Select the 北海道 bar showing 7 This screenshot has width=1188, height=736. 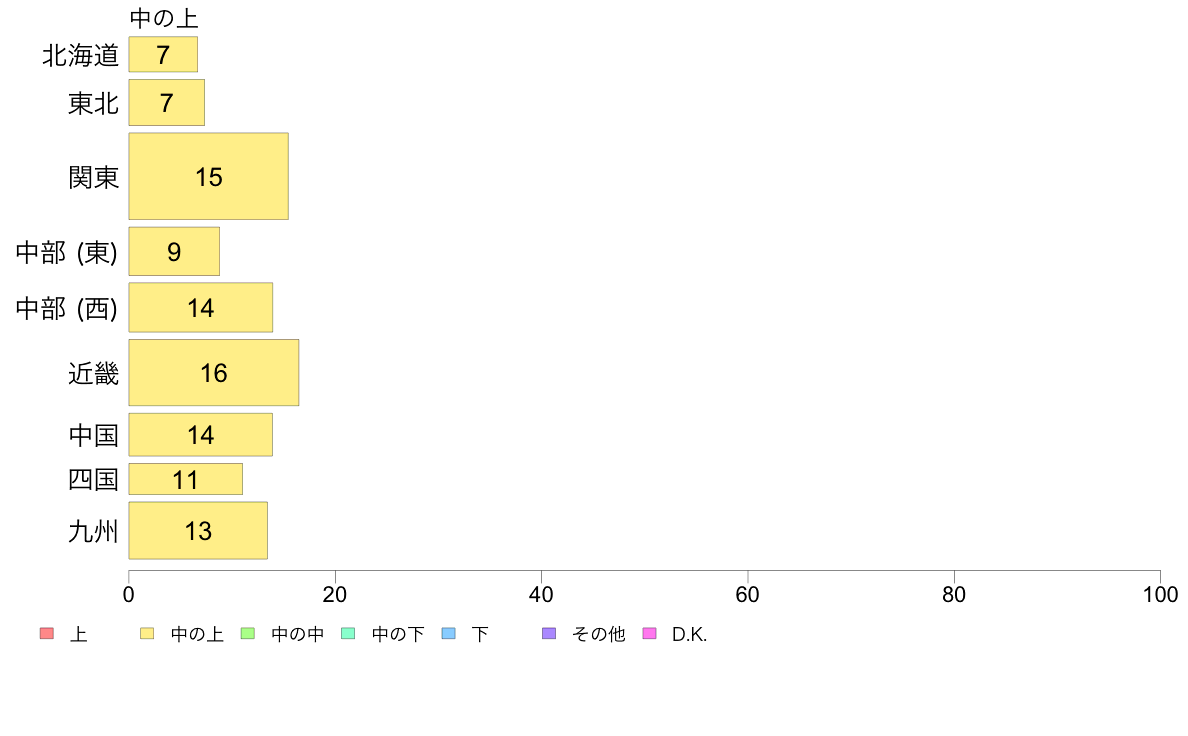163,55
